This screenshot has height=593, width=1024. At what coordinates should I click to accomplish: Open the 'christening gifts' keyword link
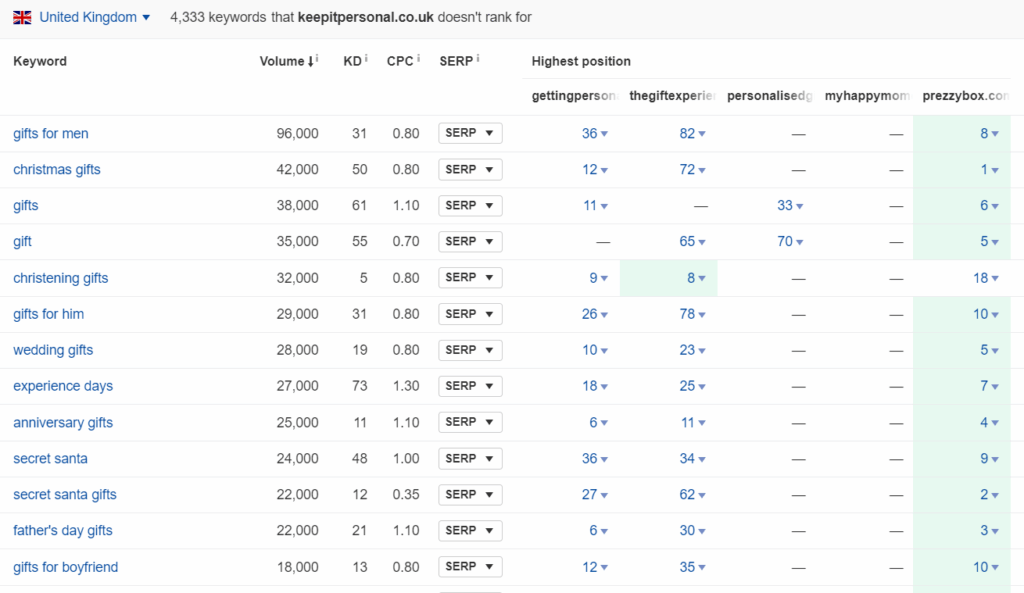click(61, 278)
